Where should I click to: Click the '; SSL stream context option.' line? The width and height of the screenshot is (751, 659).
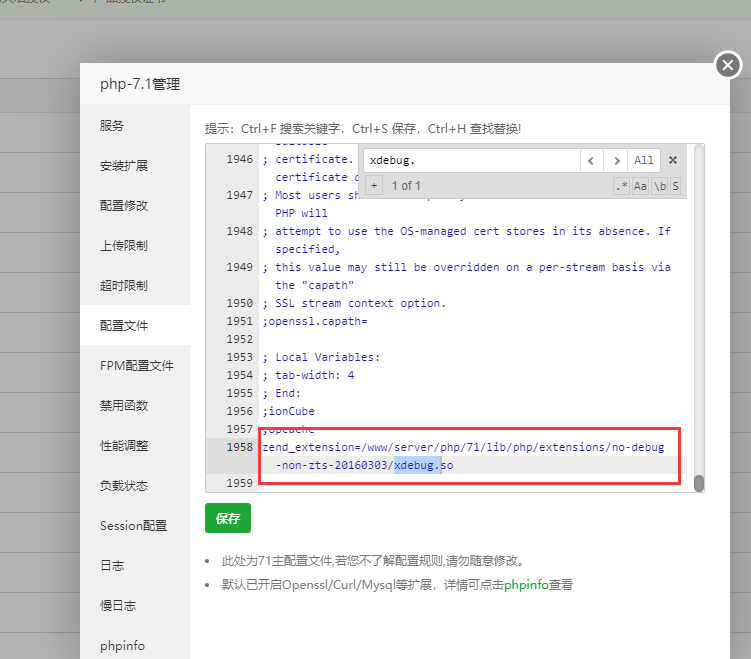[354, 303]
